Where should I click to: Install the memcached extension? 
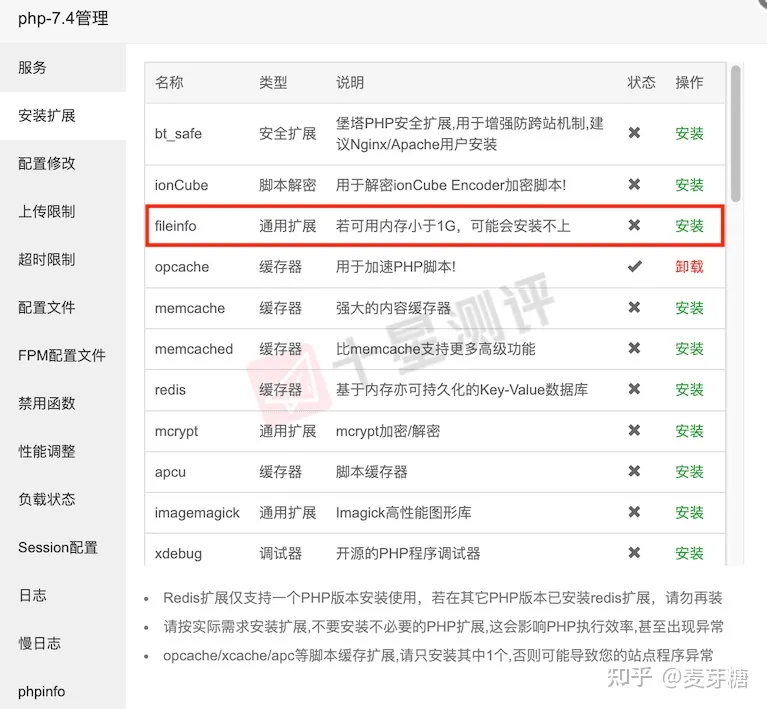(x=689, y=349)
